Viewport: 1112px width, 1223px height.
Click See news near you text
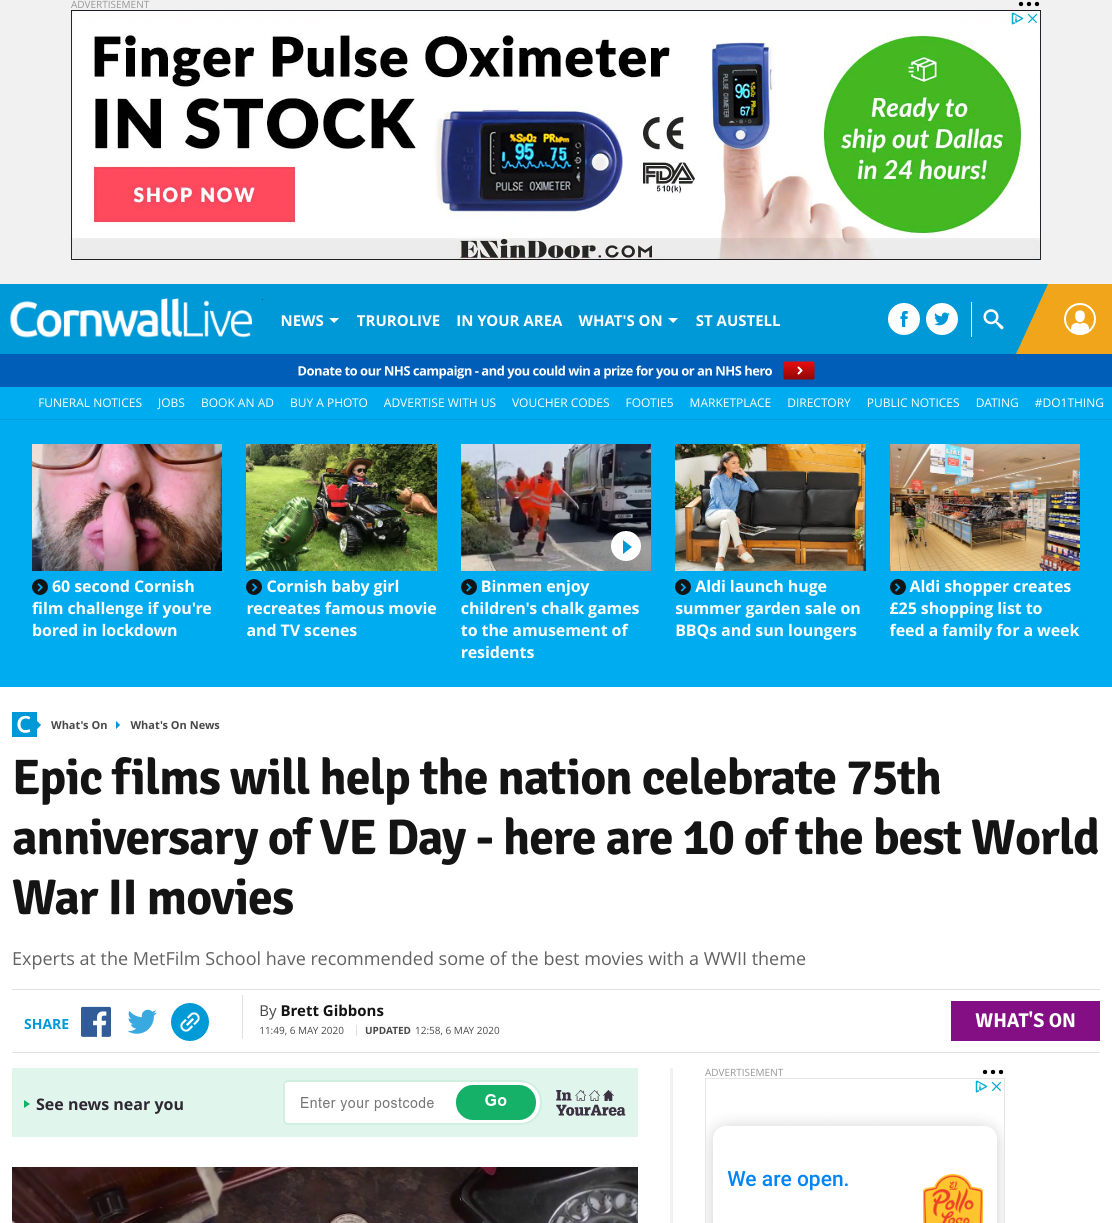tap(110, 1104)
